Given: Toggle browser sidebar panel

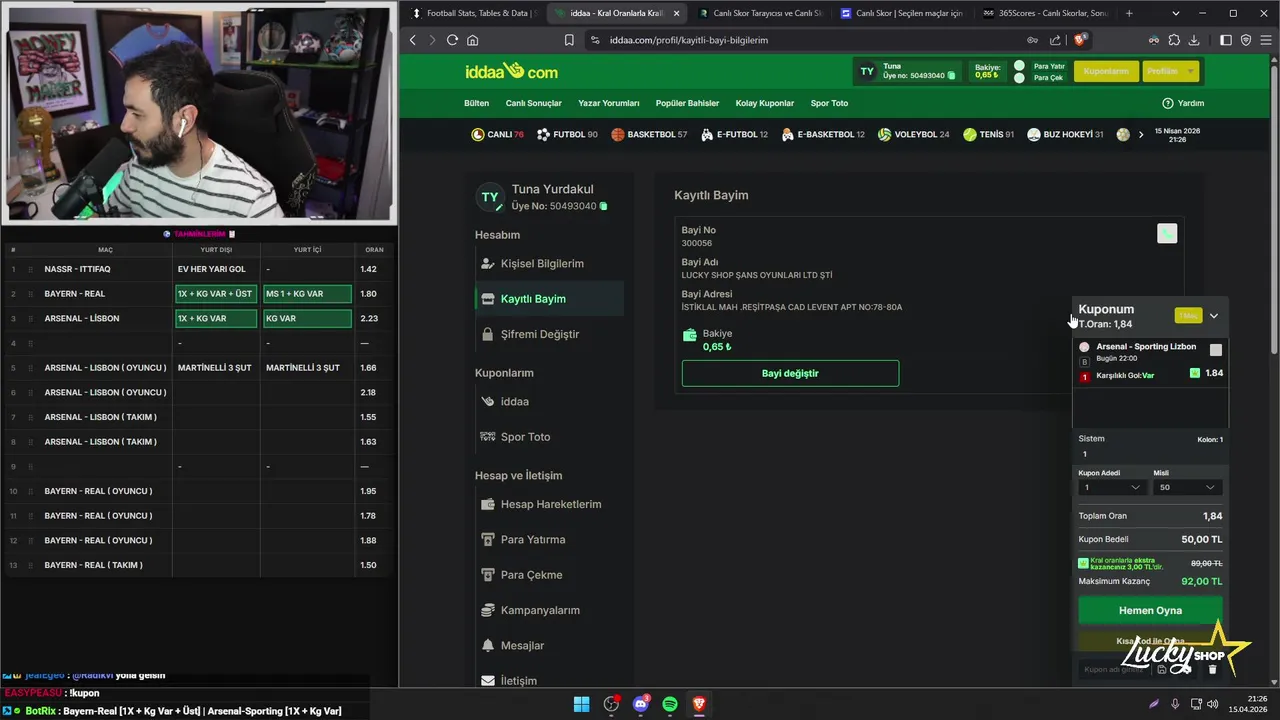Looking at the screenshot, I should (x=1226, y=40).
